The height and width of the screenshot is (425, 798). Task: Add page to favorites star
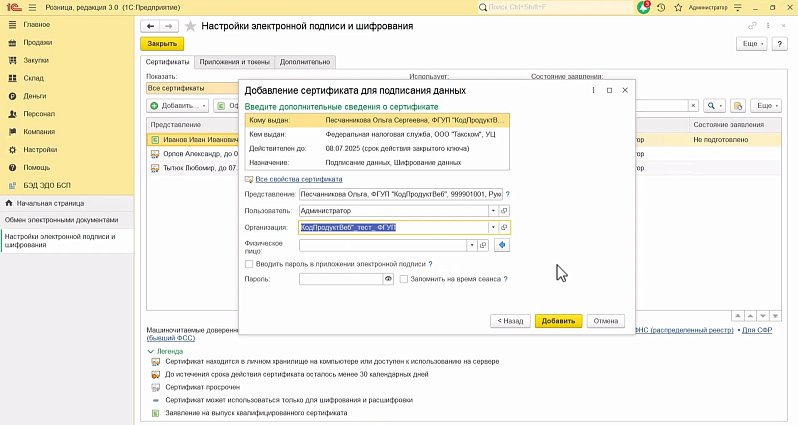(x=190, y=26)
